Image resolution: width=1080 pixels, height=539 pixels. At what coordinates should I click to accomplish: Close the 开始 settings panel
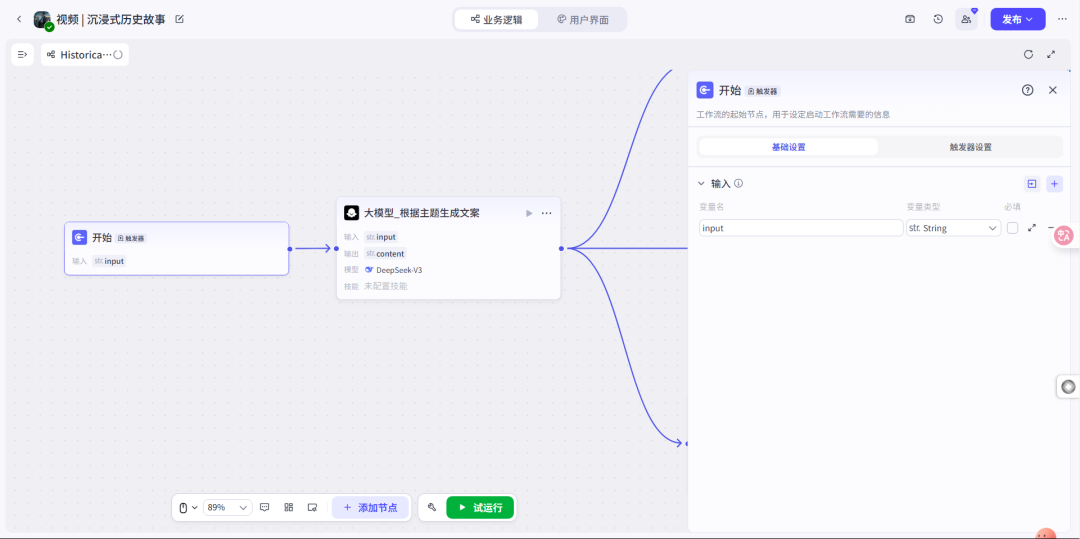coord(1052,90)
